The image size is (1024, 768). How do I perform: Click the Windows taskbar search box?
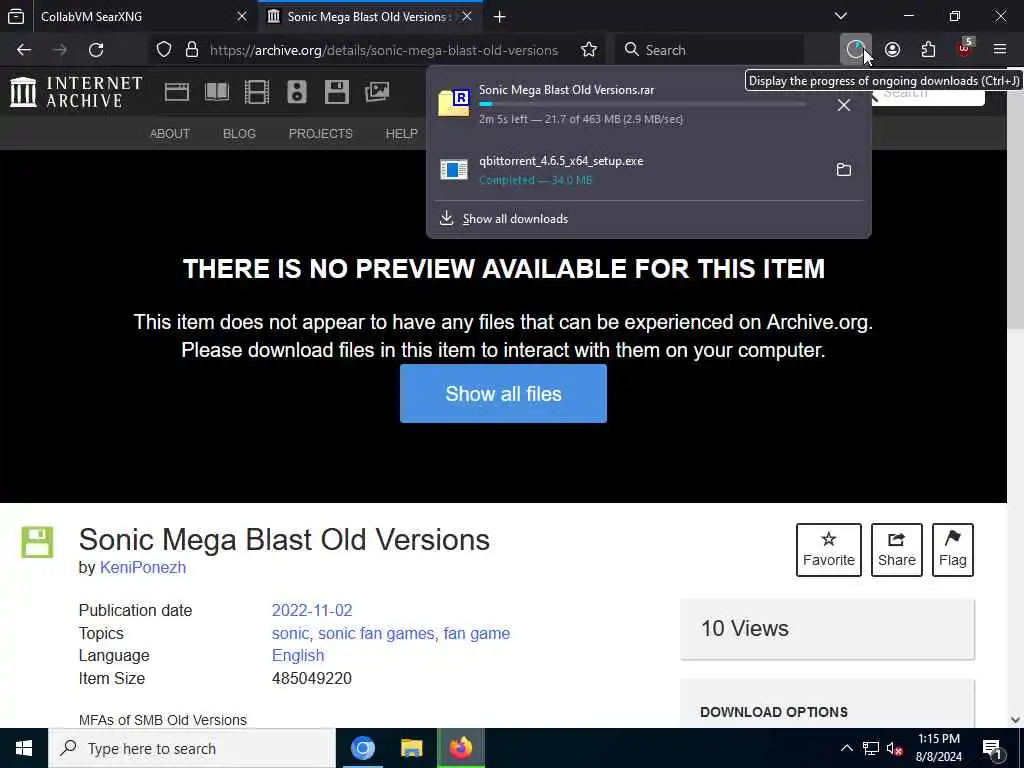[192, 748]
